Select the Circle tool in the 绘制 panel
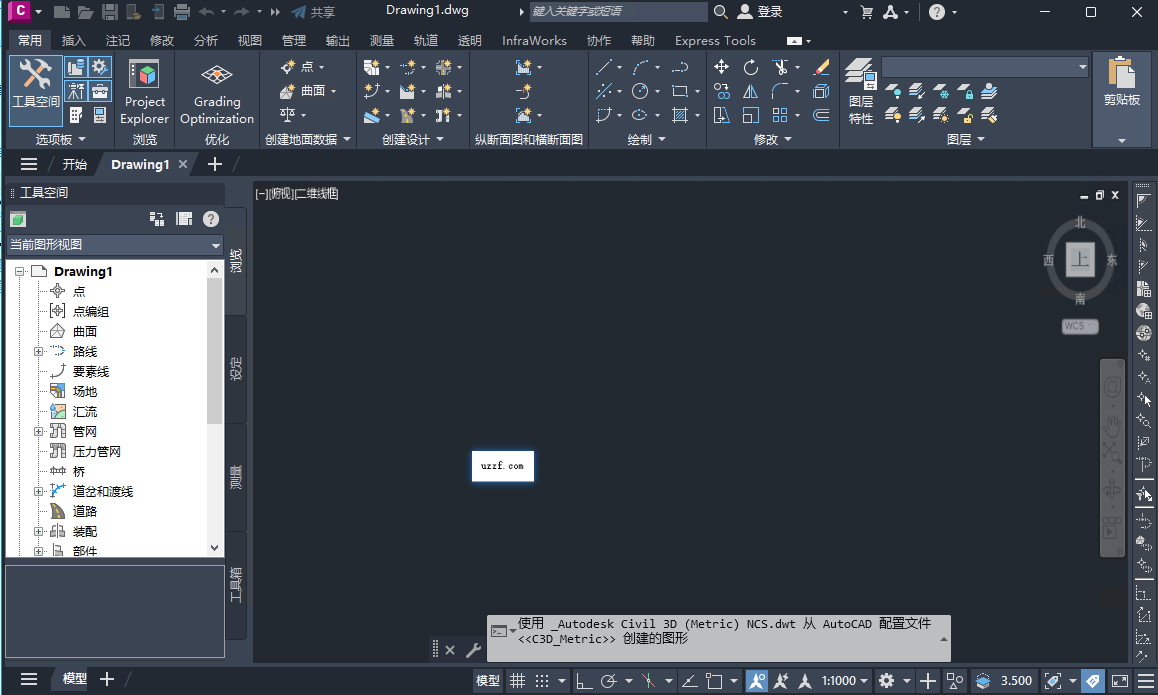This screenshot has height=695, width=1158. point(638,90)
